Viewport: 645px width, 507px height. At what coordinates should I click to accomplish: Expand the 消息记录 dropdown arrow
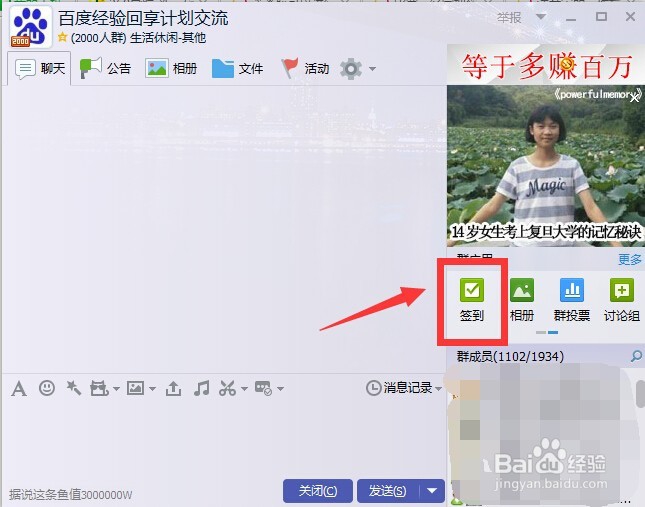(x=438, y=389)
